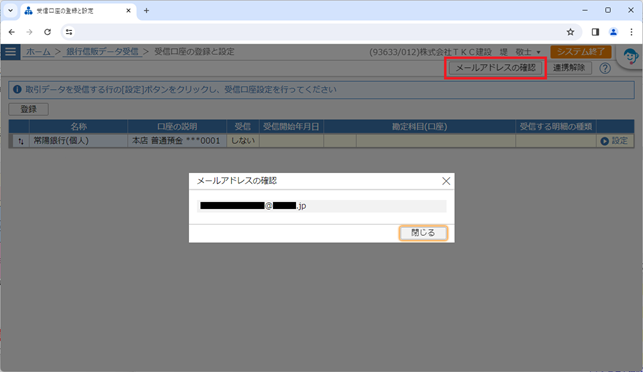Viewport: 643px width, 372px height.
Task: Select the 受信口座の登録と設定 browser tab
Action: coord(78,11)
